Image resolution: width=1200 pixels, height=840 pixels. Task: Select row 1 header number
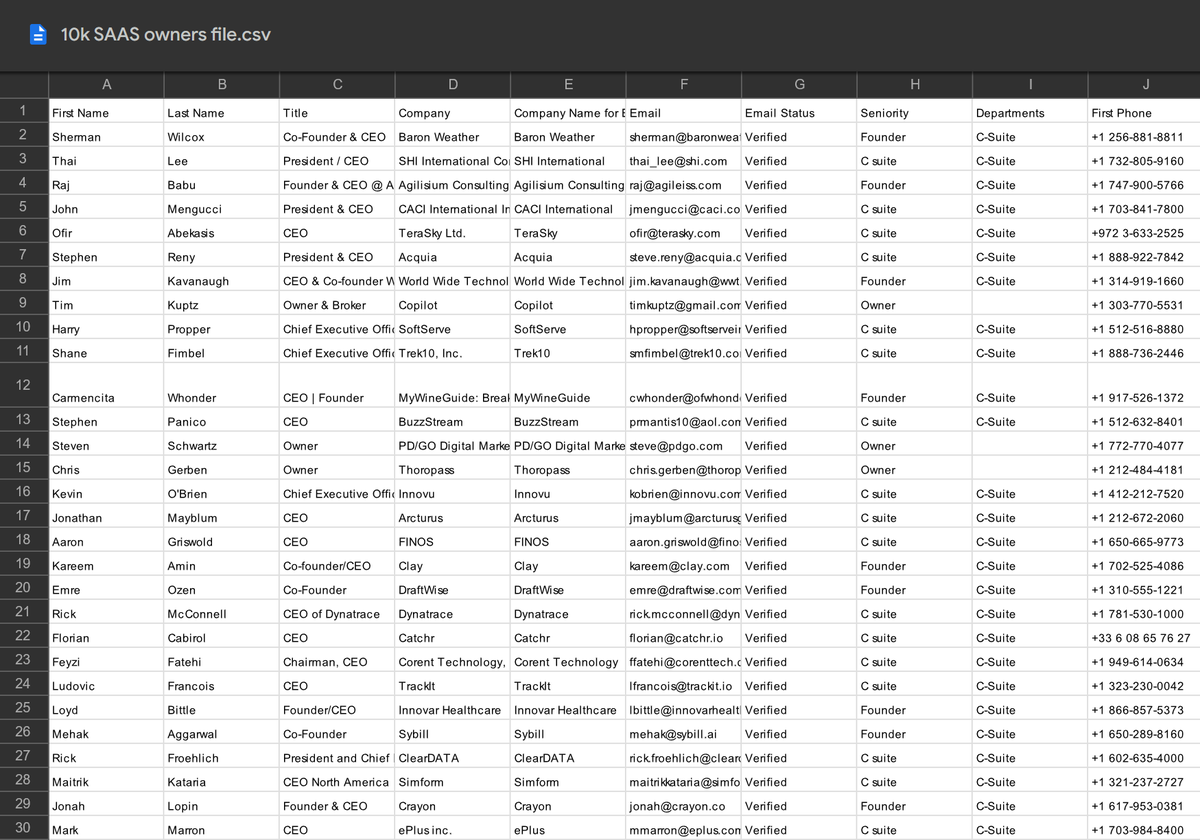(23, 111)
